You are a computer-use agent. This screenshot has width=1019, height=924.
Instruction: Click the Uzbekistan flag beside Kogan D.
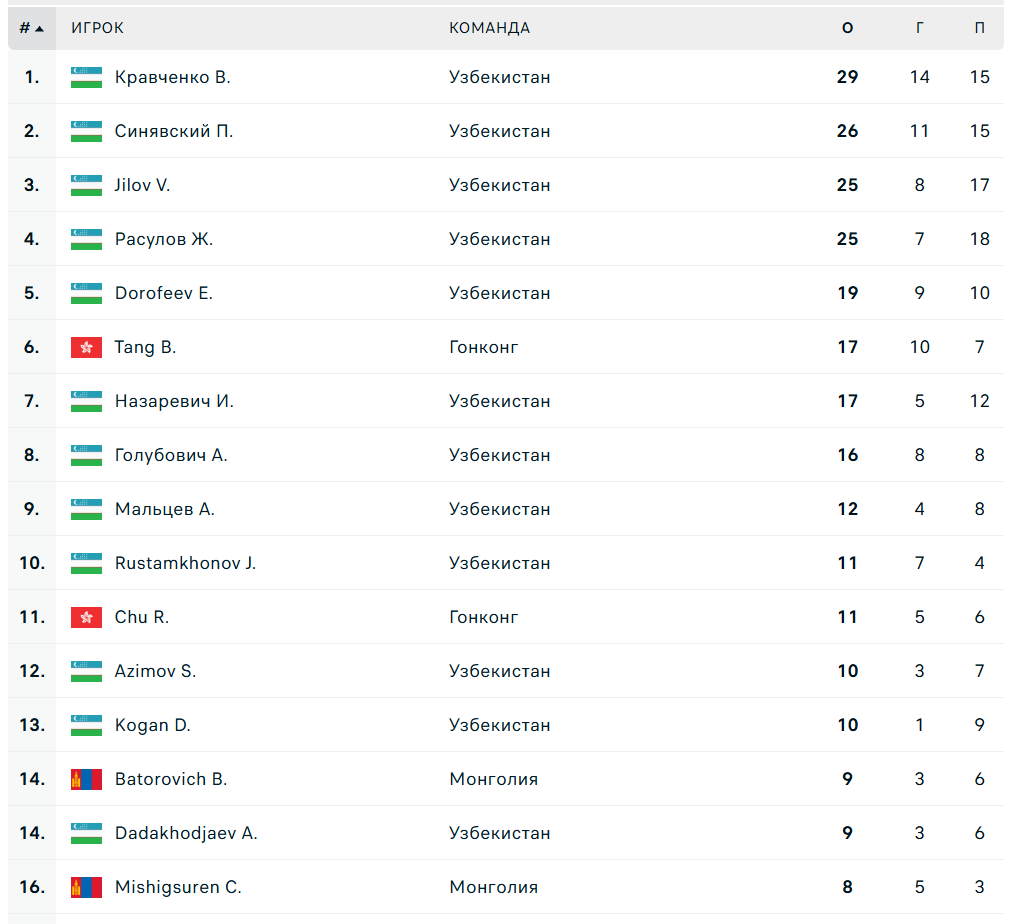click(x=86, y=725)
